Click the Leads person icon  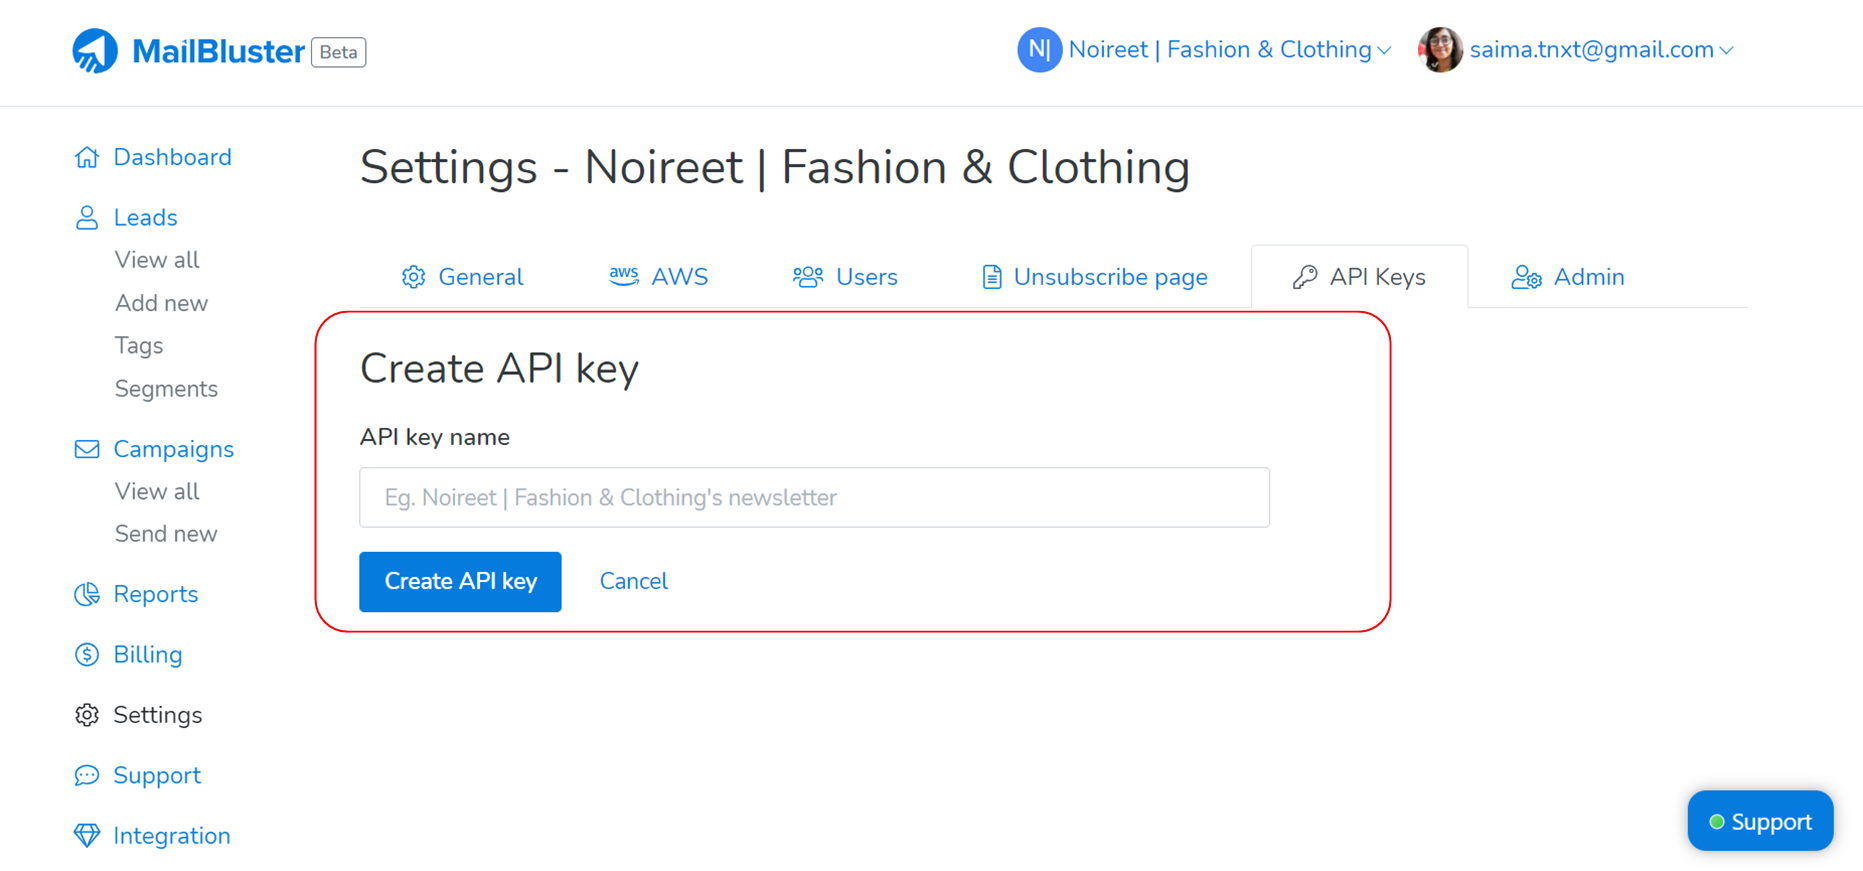click(x=87, y=218)
